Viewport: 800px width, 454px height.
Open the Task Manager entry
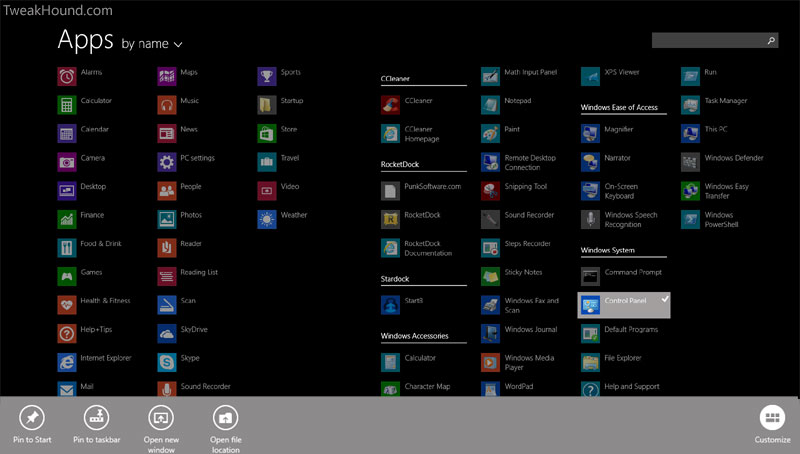pos(714,105)
